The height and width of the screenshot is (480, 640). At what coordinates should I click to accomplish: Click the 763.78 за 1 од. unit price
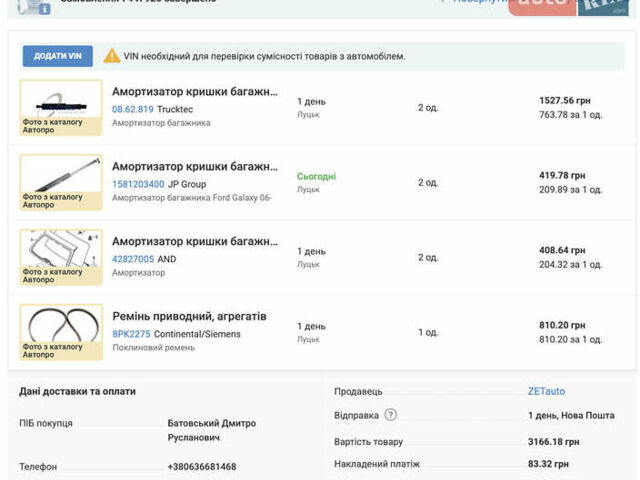(x=571, y=115)
